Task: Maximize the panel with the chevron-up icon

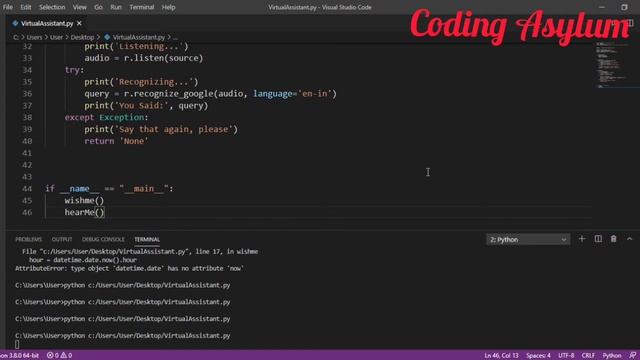Action: pos(629,239)
